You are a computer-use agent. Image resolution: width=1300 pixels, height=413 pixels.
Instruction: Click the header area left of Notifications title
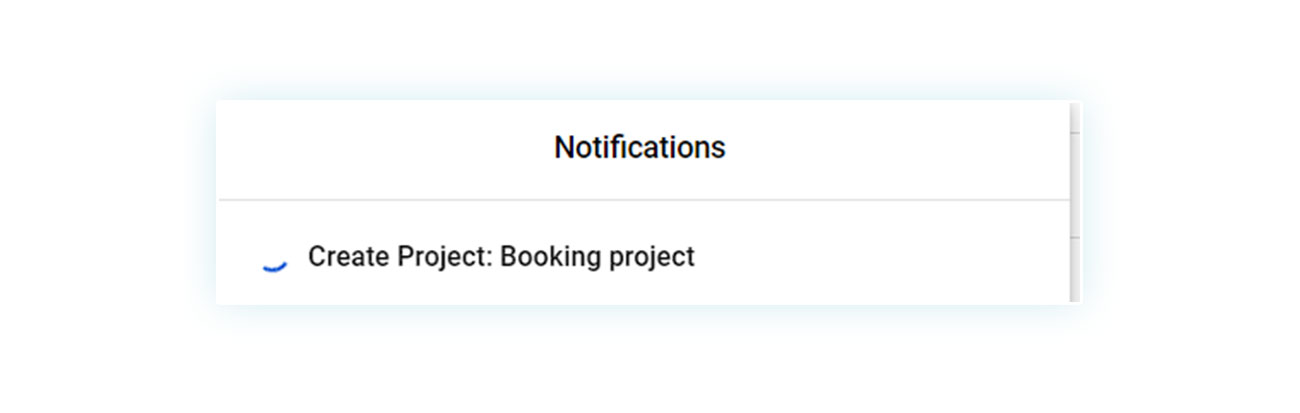385,148
